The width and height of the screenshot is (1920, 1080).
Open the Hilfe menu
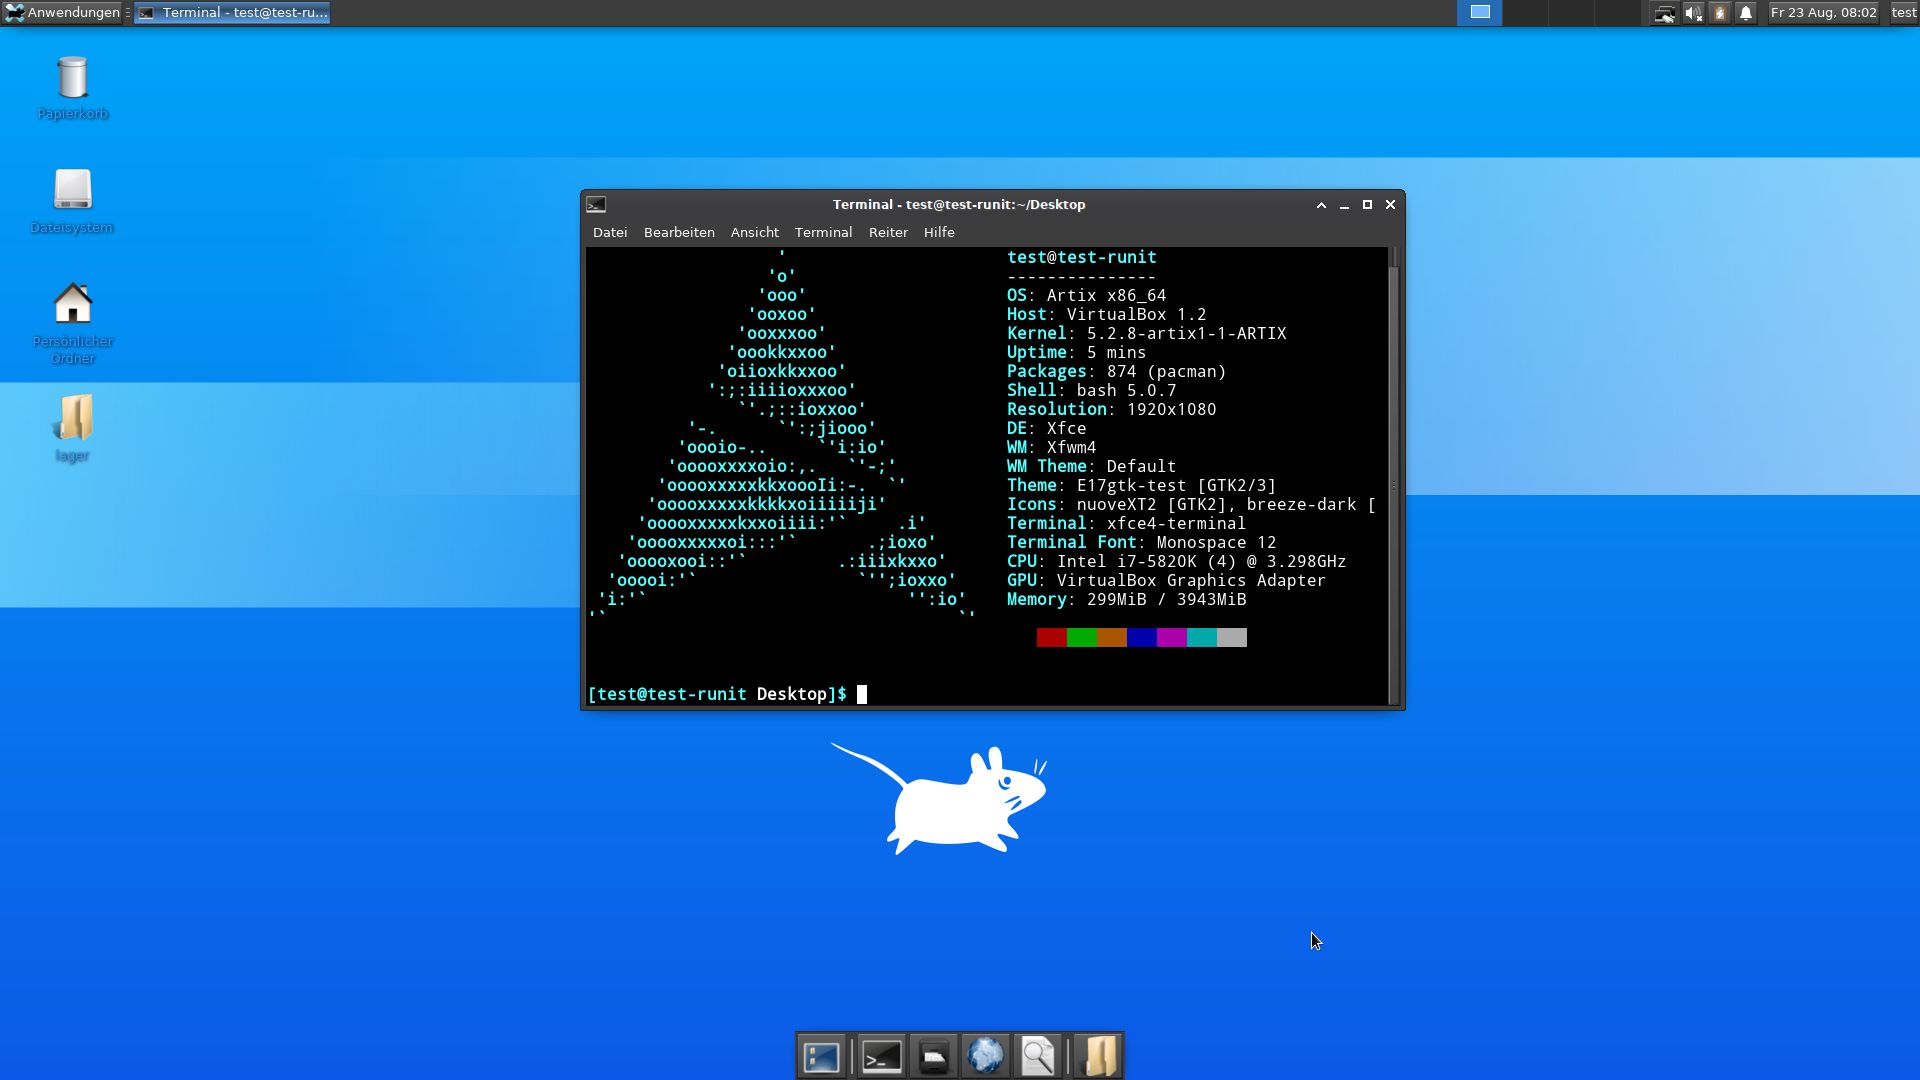pyautogui.click(x=939, y=232)
